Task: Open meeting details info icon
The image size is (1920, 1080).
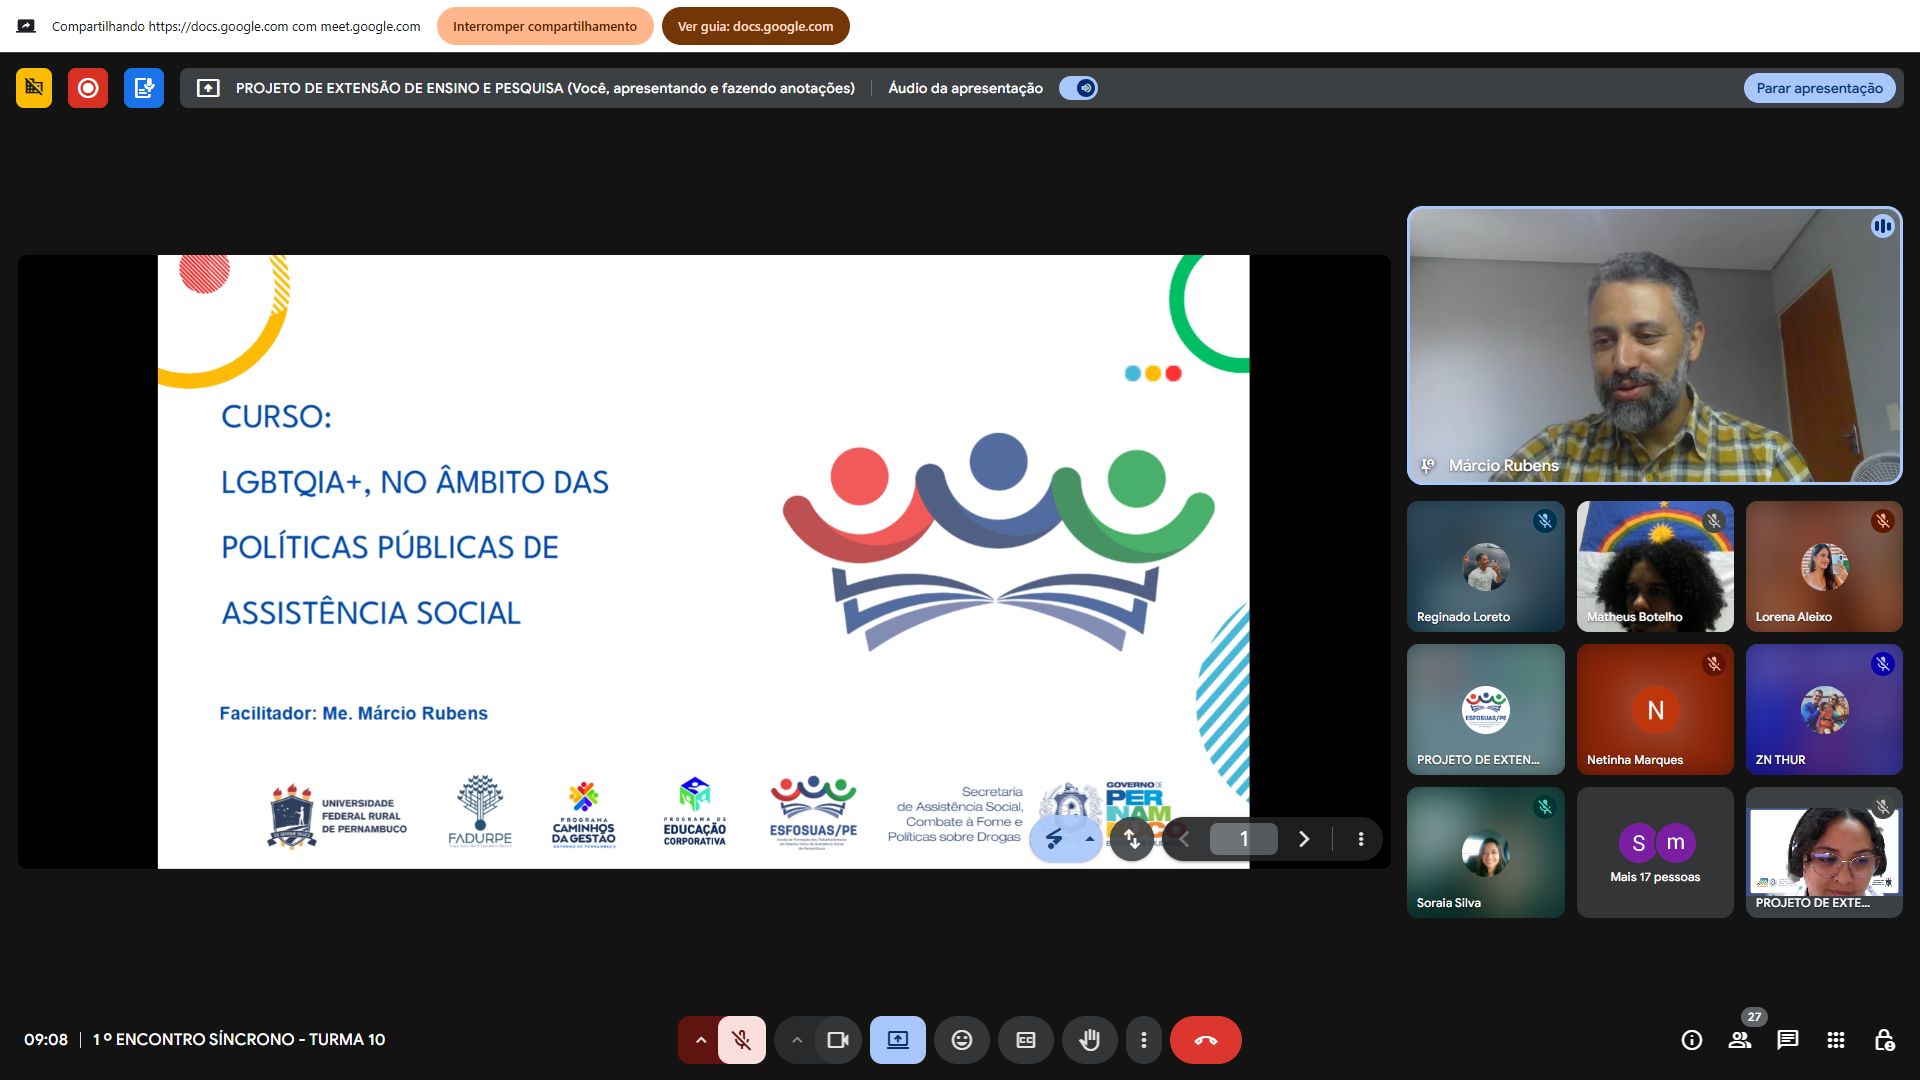Action: tap(1692, 1040)
